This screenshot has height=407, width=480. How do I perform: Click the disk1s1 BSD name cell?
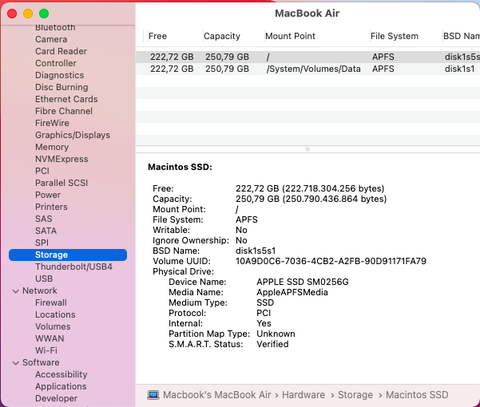460,69
